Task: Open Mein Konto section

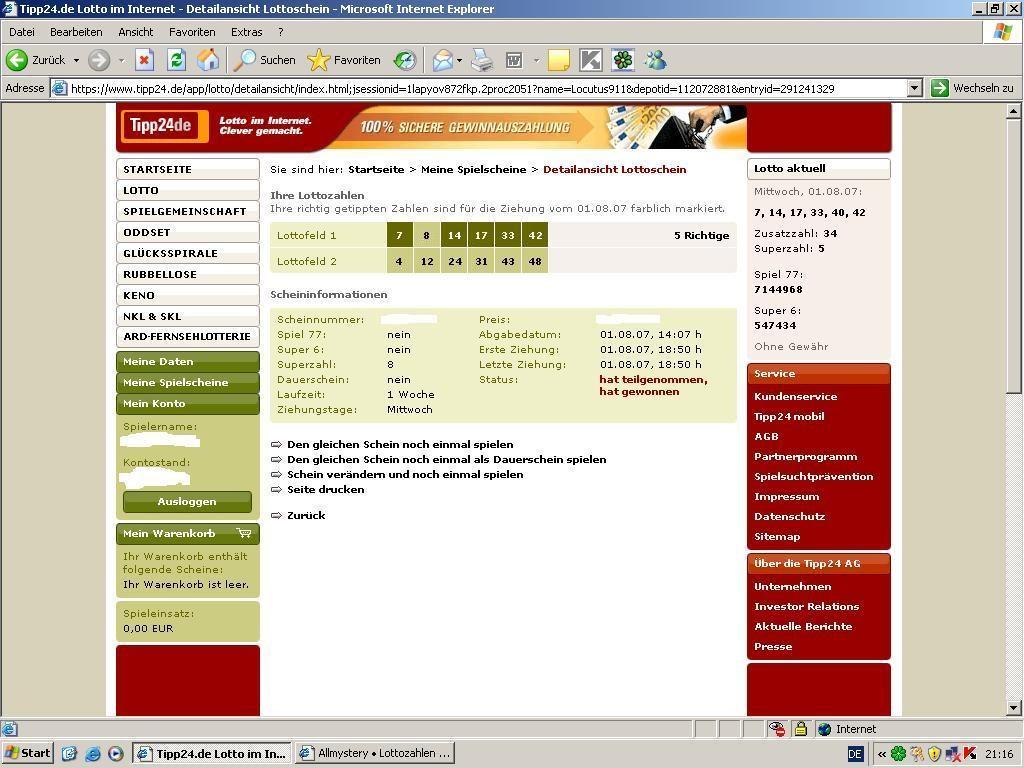Action: click(187, 404)
